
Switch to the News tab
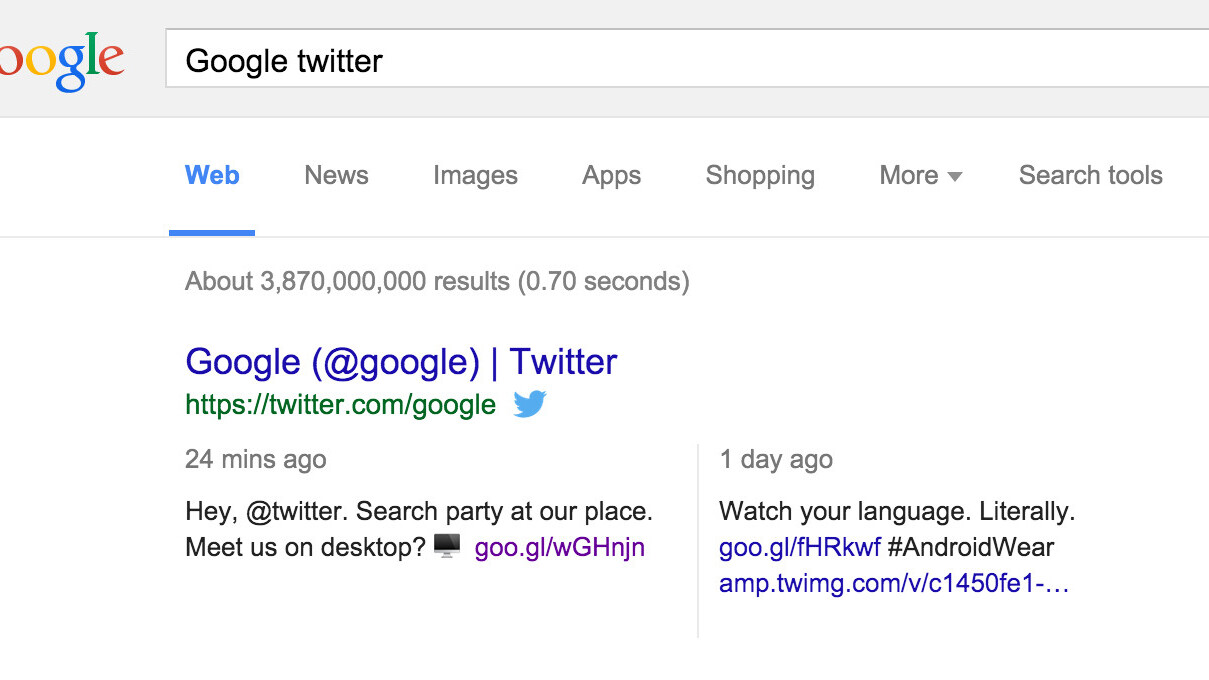click(x=336, y=176)
